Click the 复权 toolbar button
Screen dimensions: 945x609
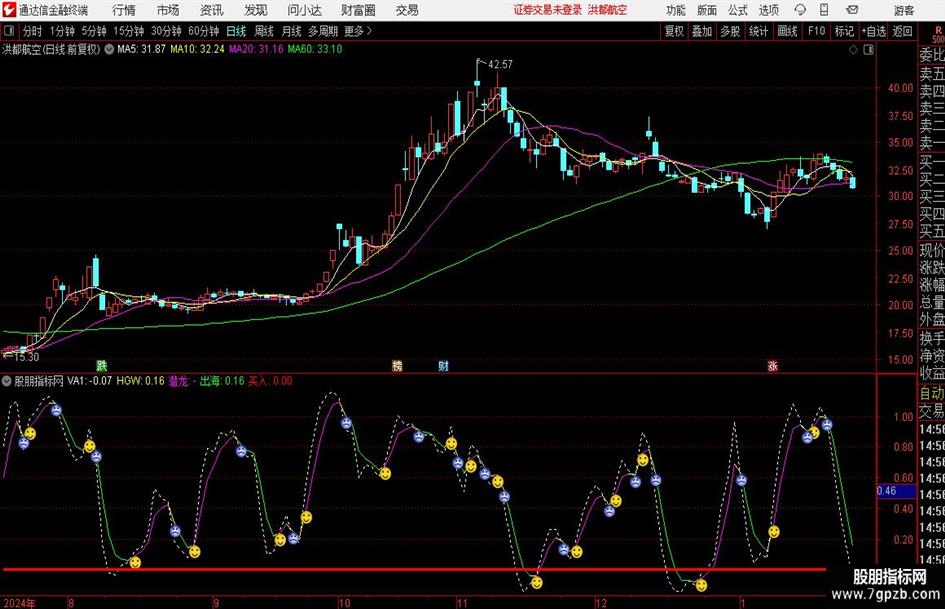pyautogui.click(x=674, y=31)
